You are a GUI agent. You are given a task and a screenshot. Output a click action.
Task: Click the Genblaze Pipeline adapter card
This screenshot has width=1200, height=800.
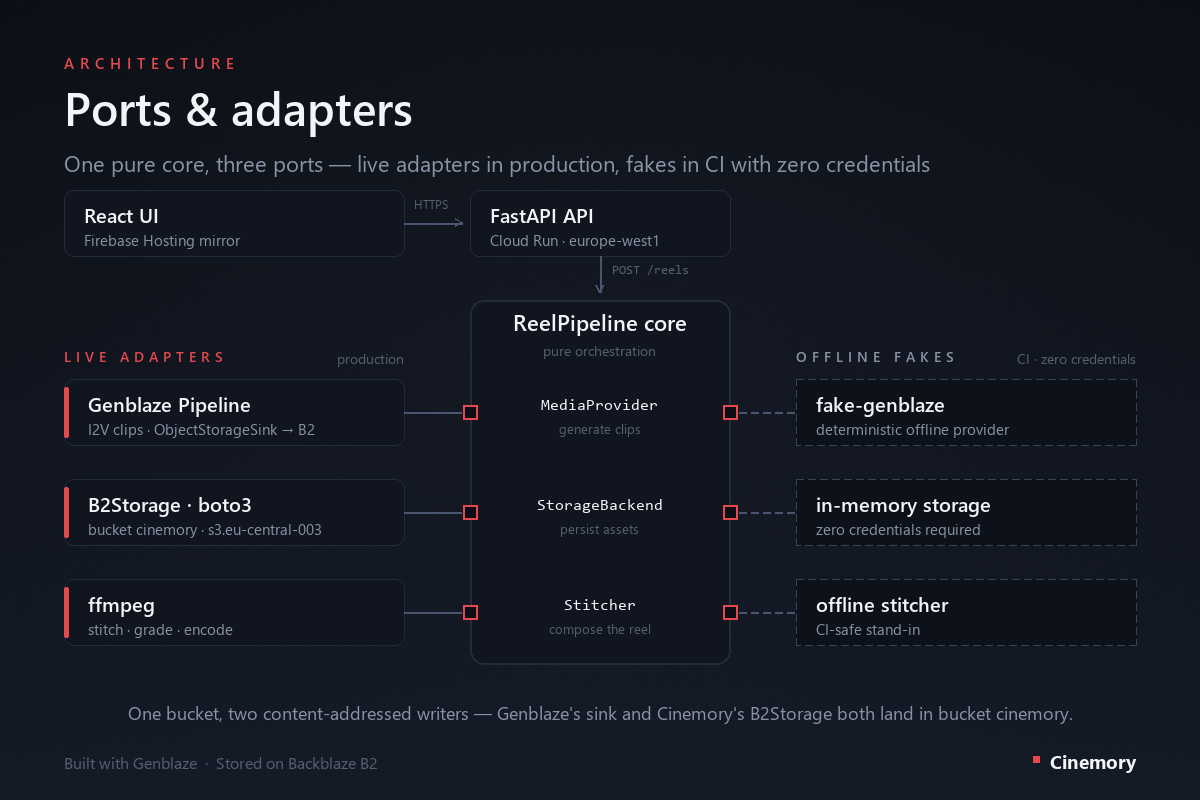(234, 412)
